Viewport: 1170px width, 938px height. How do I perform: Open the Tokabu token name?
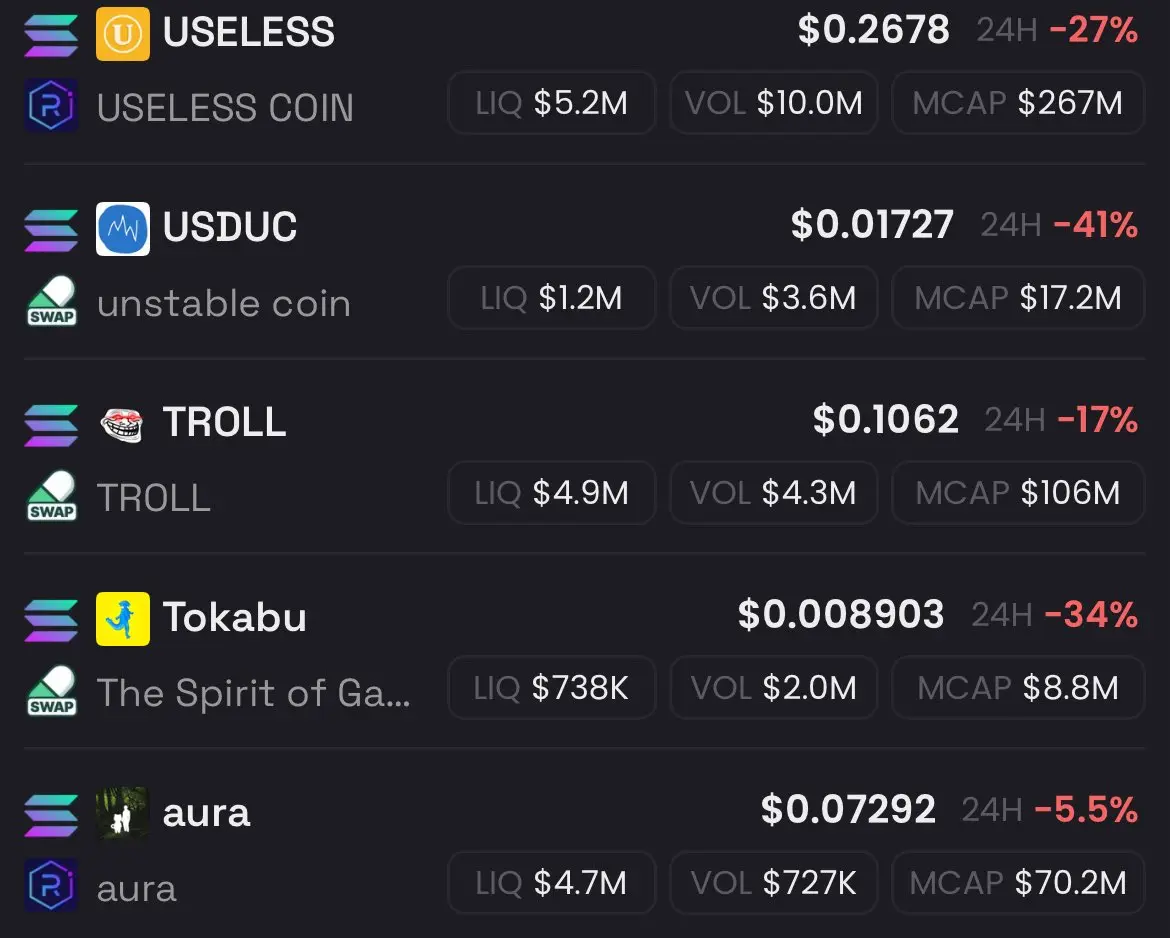click(234, 617)
